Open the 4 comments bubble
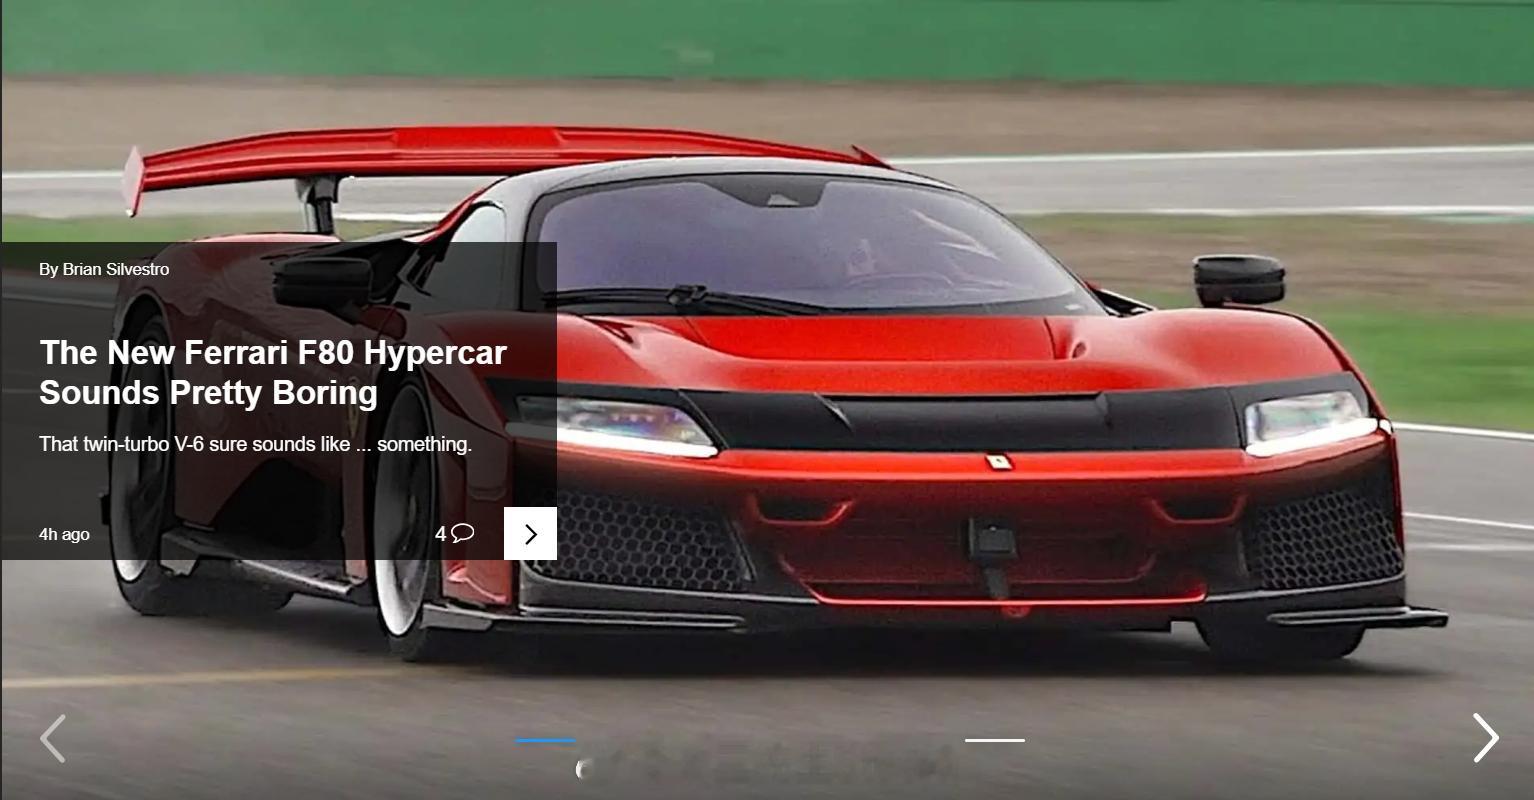The height and width of the screenshot is (800, 1534). click(454, 534)
